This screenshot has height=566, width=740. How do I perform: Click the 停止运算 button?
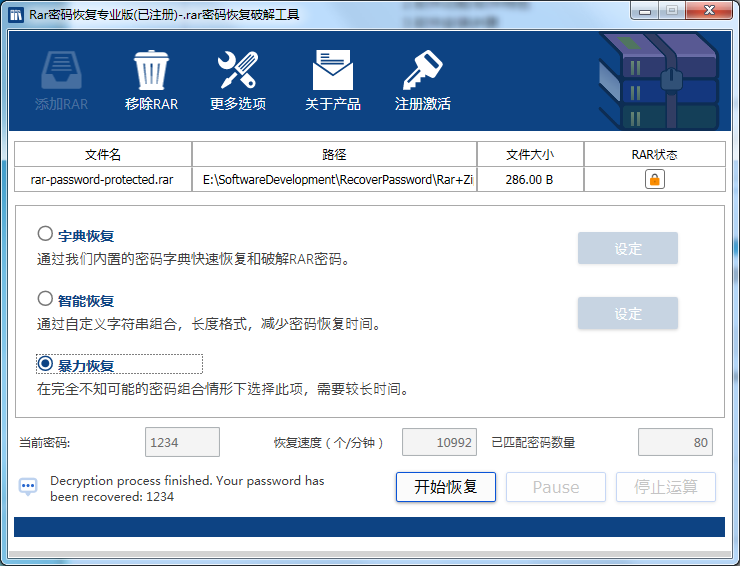click(666, 487)
